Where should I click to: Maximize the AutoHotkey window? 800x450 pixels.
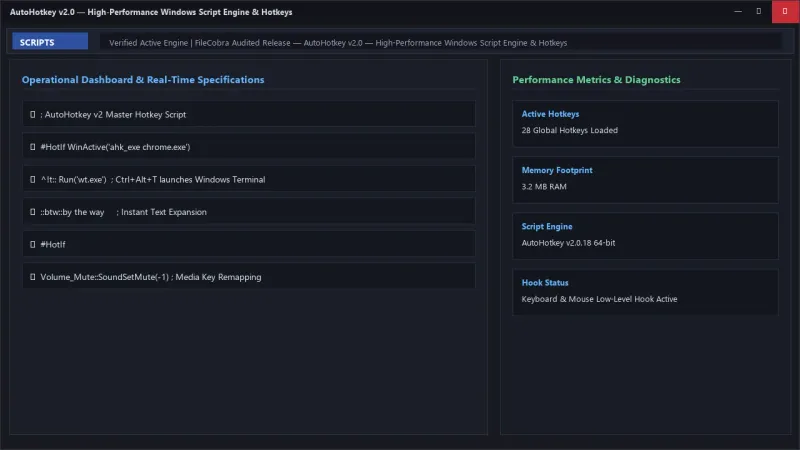(759, 11)
